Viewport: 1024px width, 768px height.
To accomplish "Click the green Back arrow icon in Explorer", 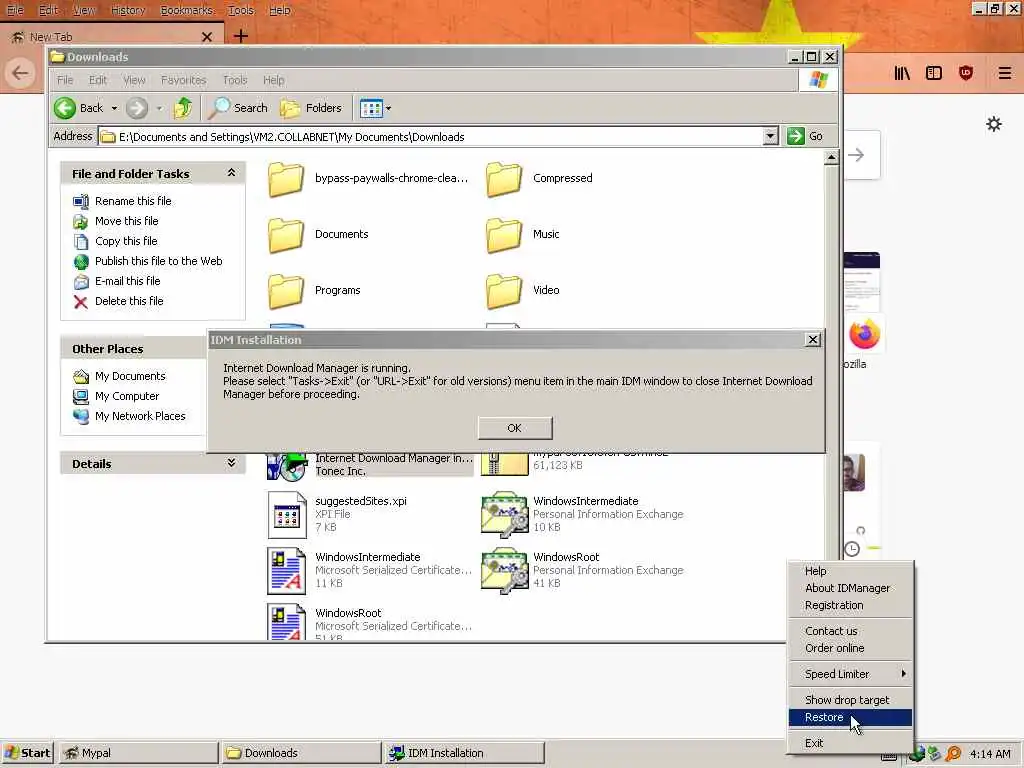I will 65,108.
